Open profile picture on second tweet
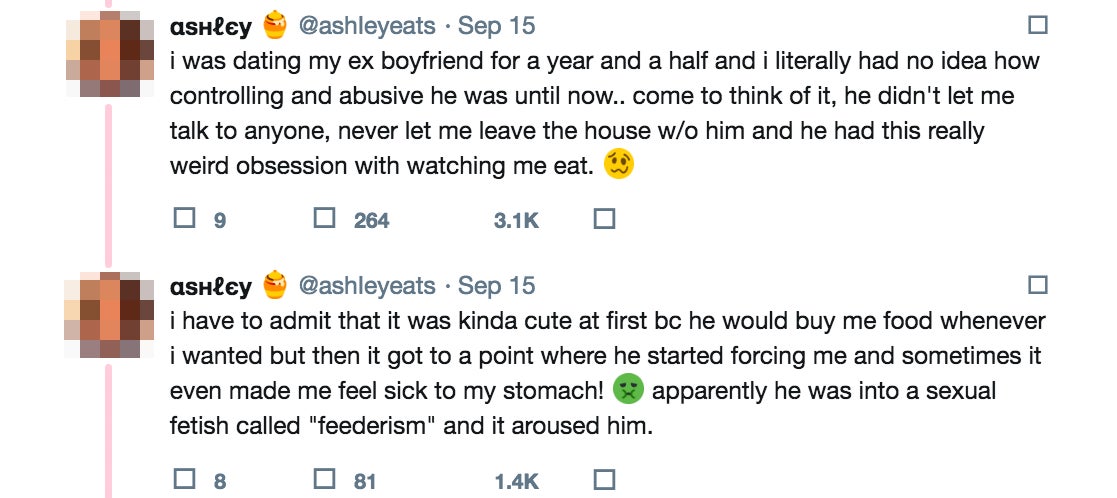 tap(109, 315)
